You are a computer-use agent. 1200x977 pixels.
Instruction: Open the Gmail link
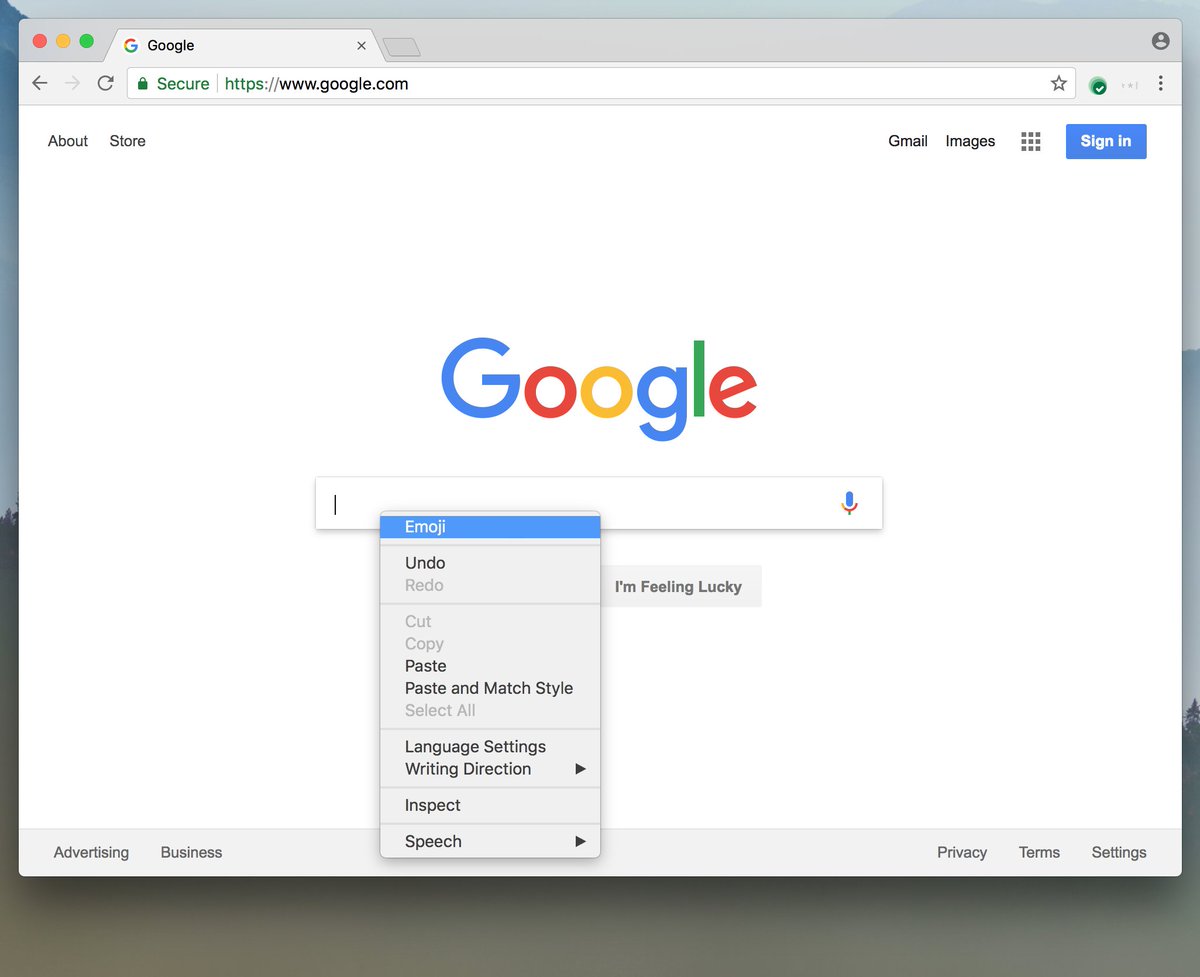pyautogui.click(x=908, y=141)
